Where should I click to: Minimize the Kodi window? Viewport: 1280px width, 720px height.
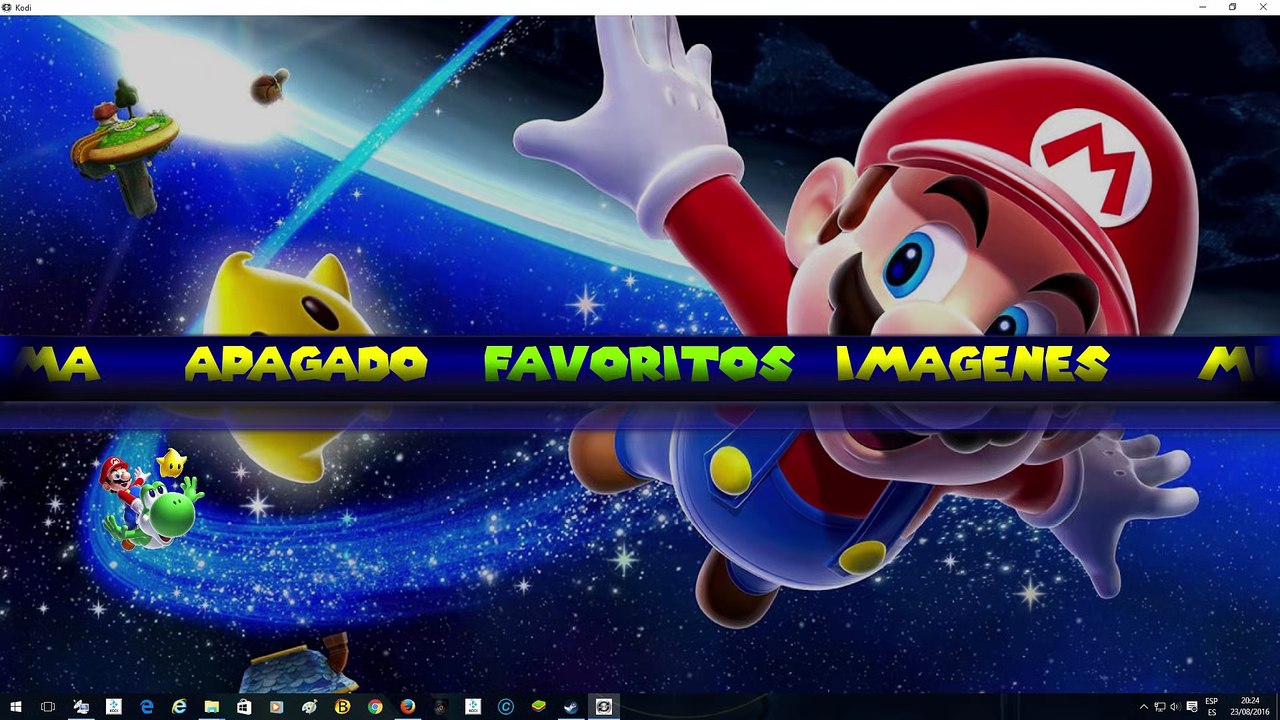click(x=1202, y=7)
